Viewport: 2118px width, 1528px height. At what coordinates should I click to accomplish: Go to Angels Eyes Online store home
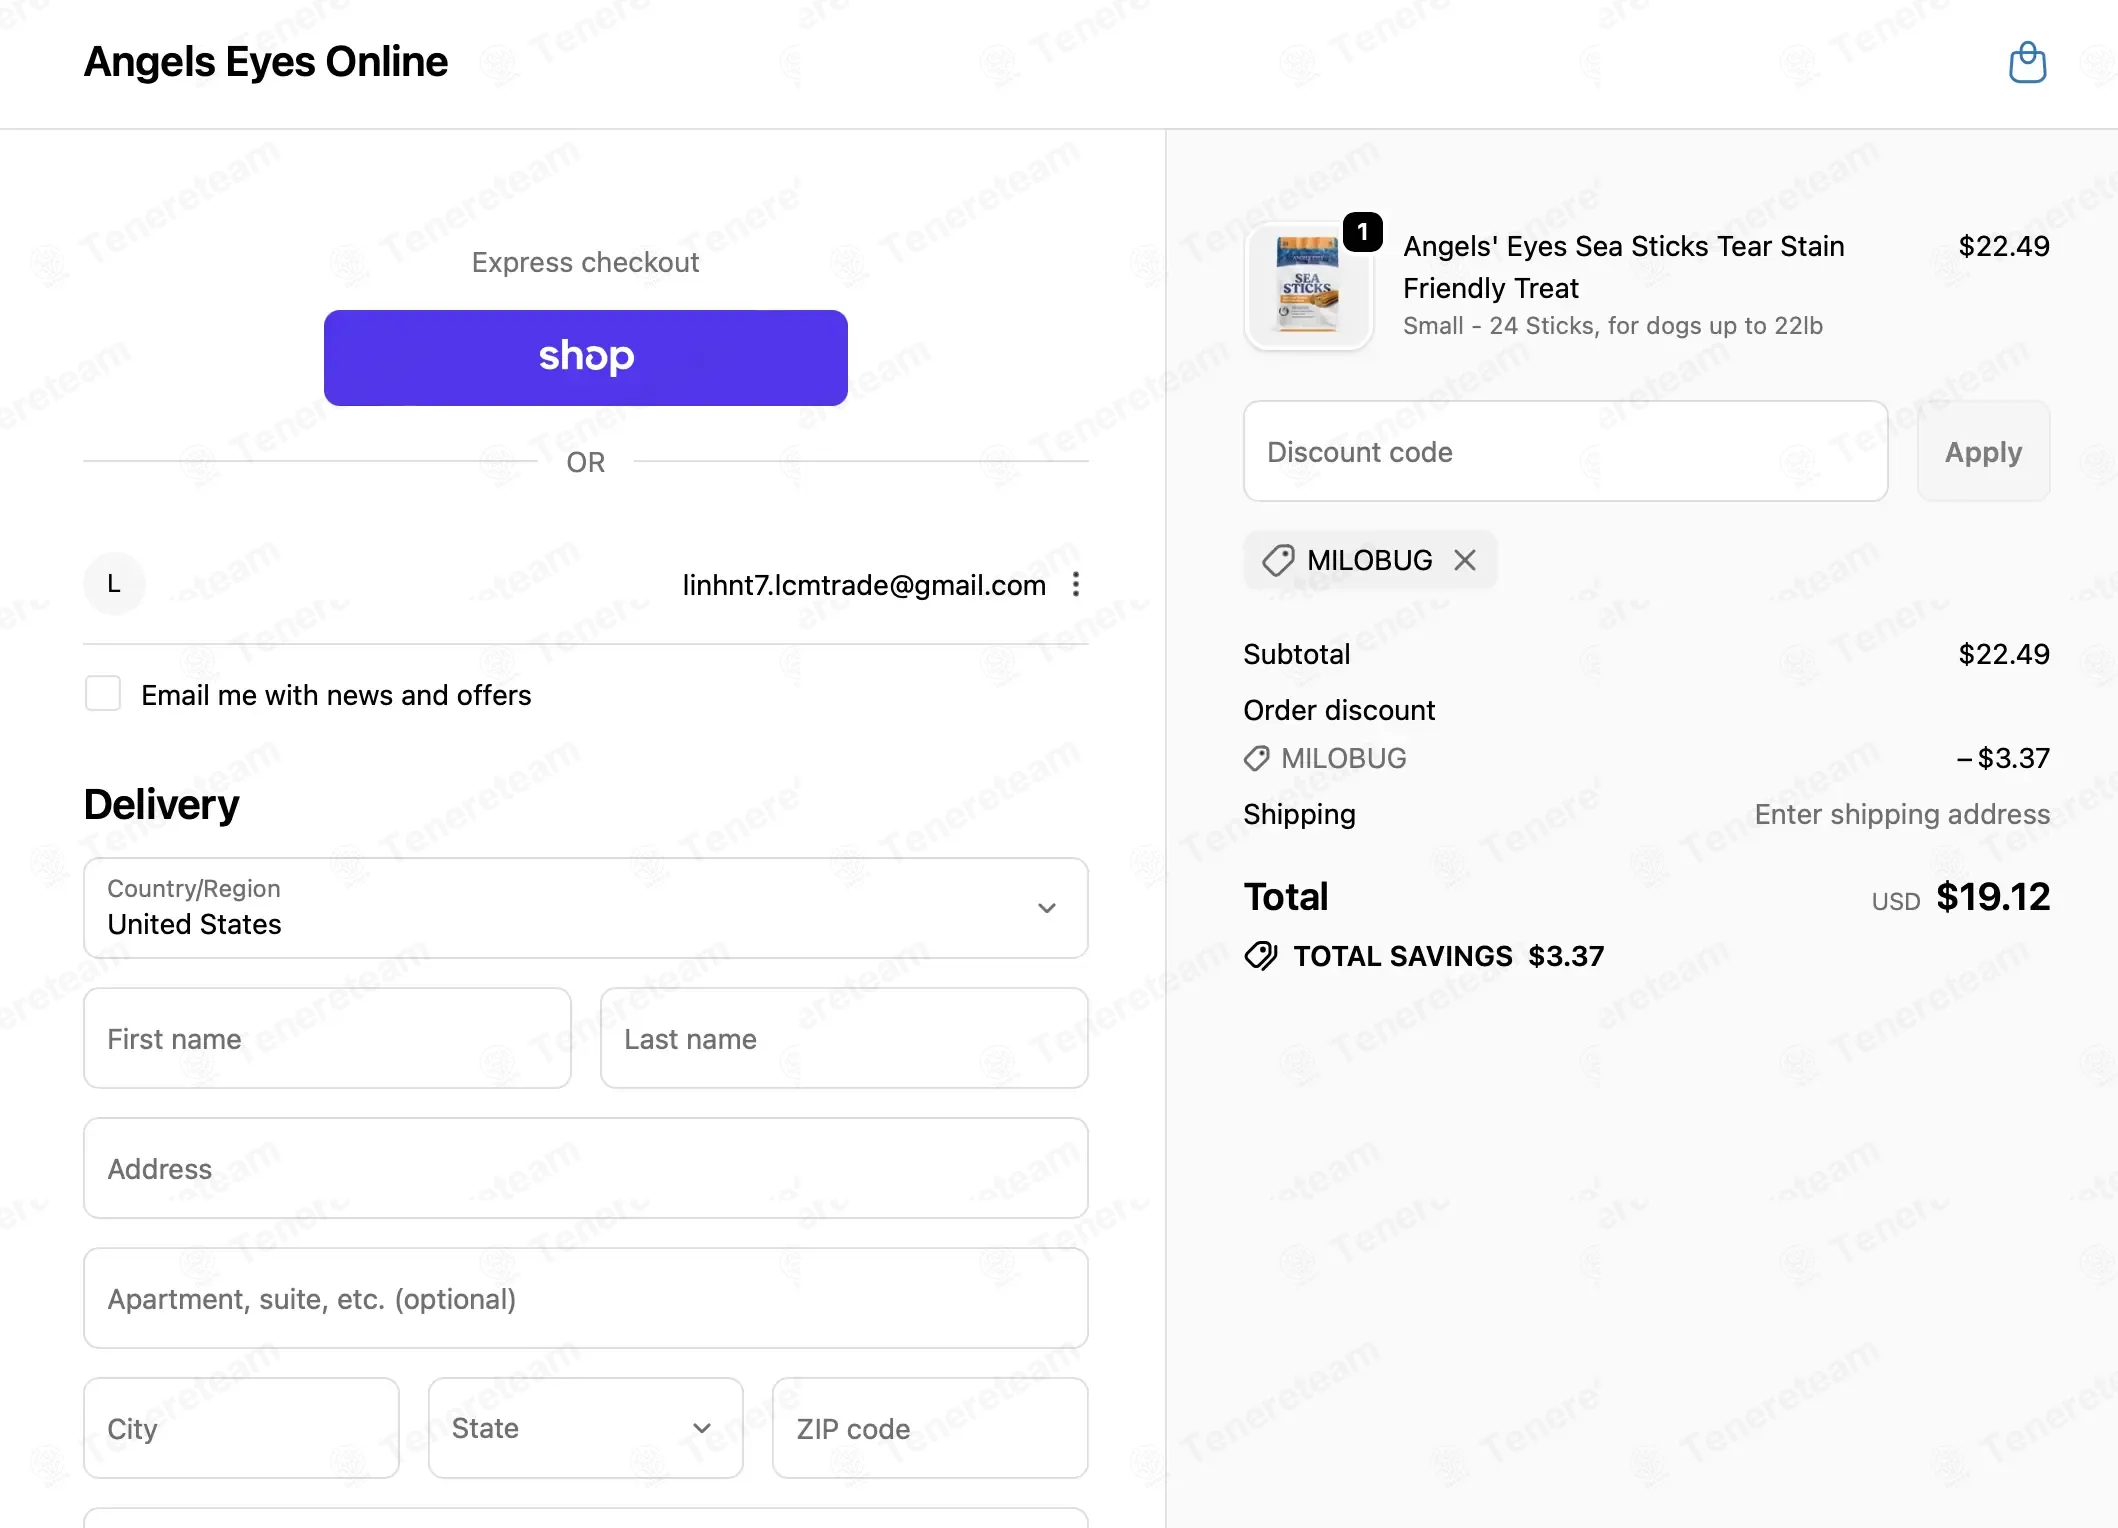click(x=266, y=62)
